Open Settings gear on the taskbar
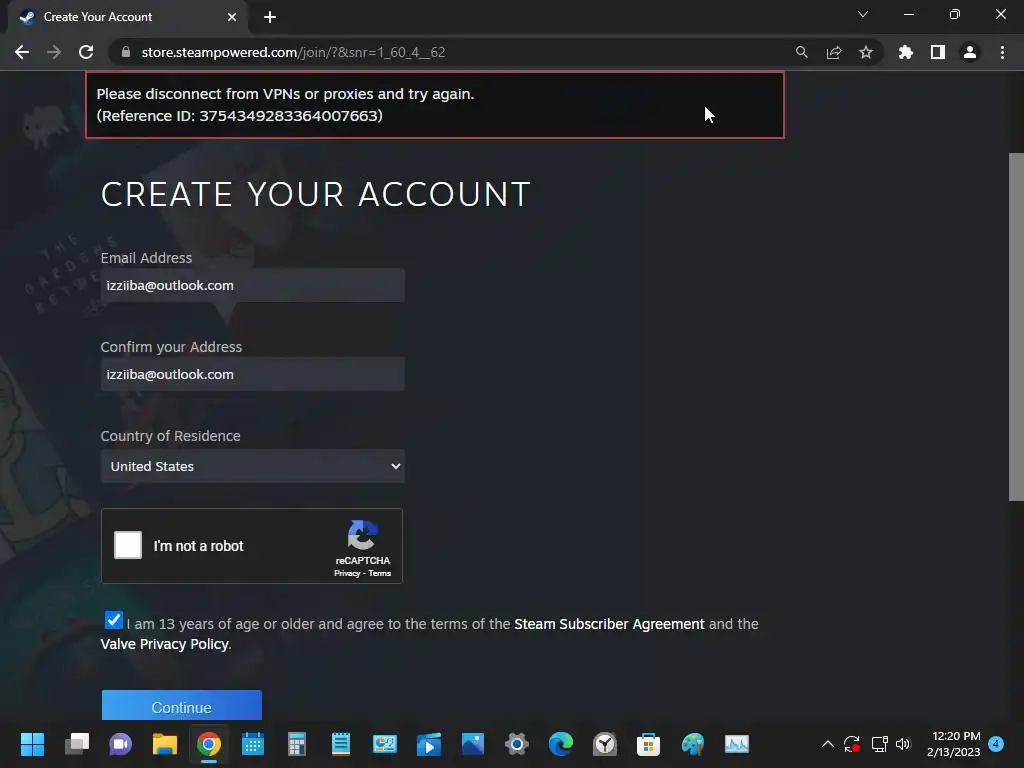Image resolution: width=1024 pixels, height=768 pixels. 517,744
